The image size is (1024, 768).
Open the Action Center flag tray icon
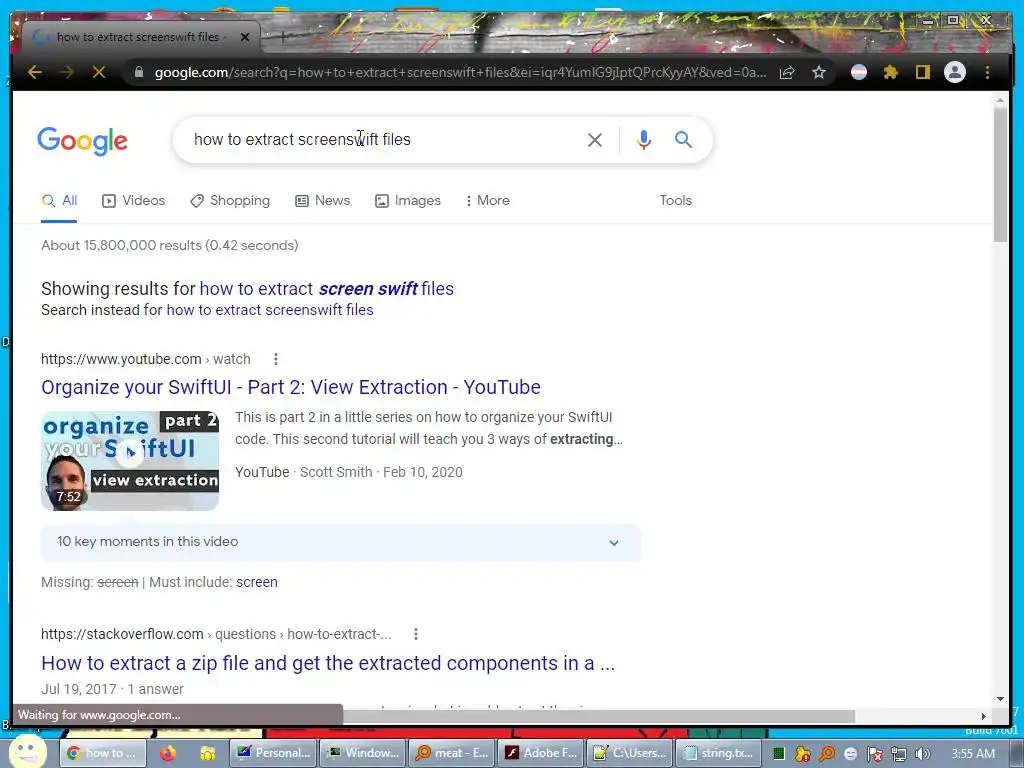pos(874,754)
